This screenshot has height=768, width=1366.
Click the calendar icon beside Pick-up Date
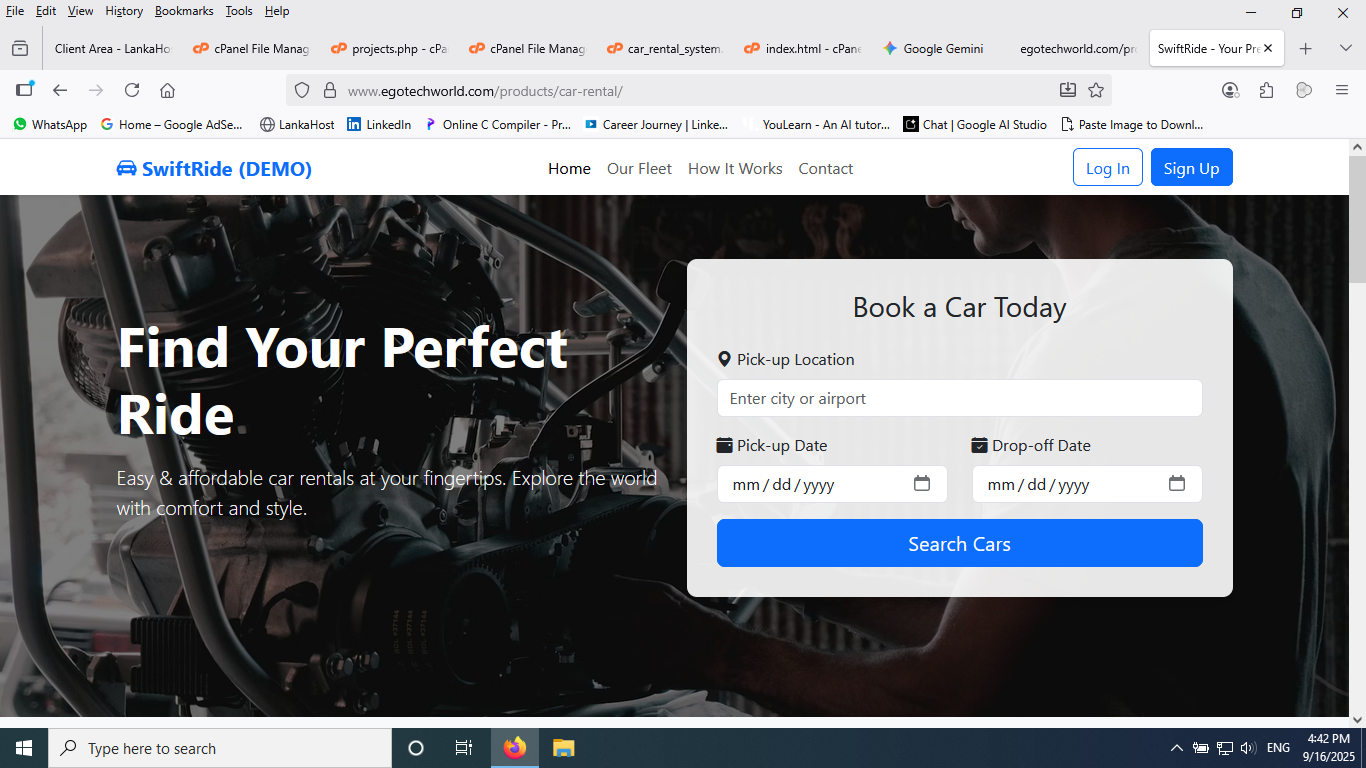point(723,445)
